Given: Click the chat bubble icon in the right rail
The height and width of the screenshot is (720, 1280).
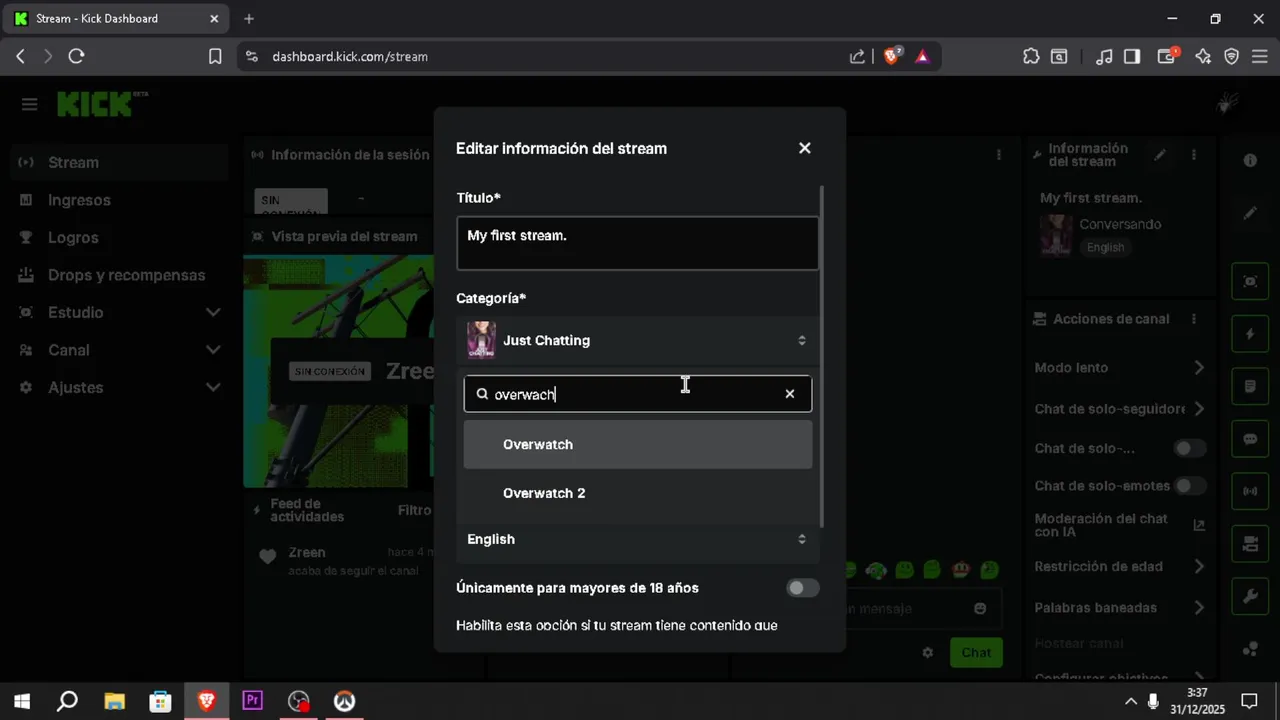Looking at the screenshot, I should click(x=1250, y=439).
